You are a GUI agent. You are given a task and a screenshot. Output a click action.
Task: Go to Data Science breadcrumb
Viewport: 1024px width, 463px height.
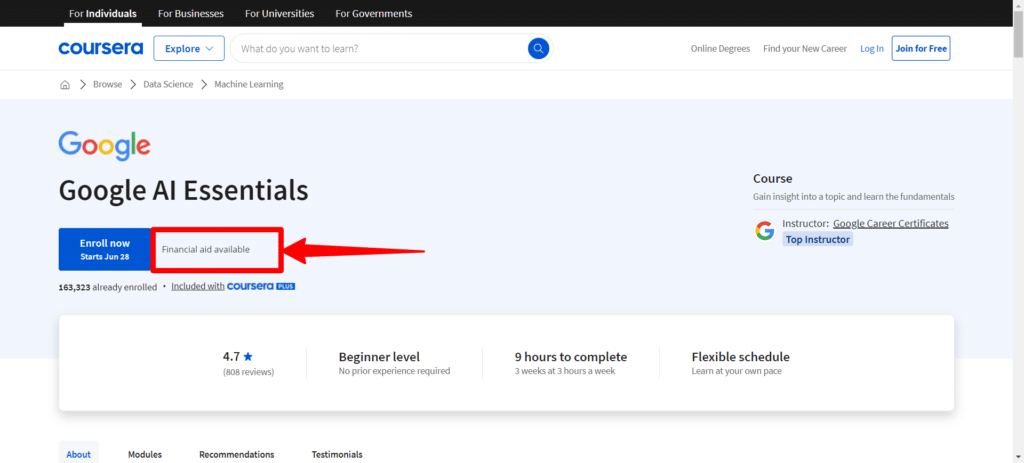[x=168, y=84]
